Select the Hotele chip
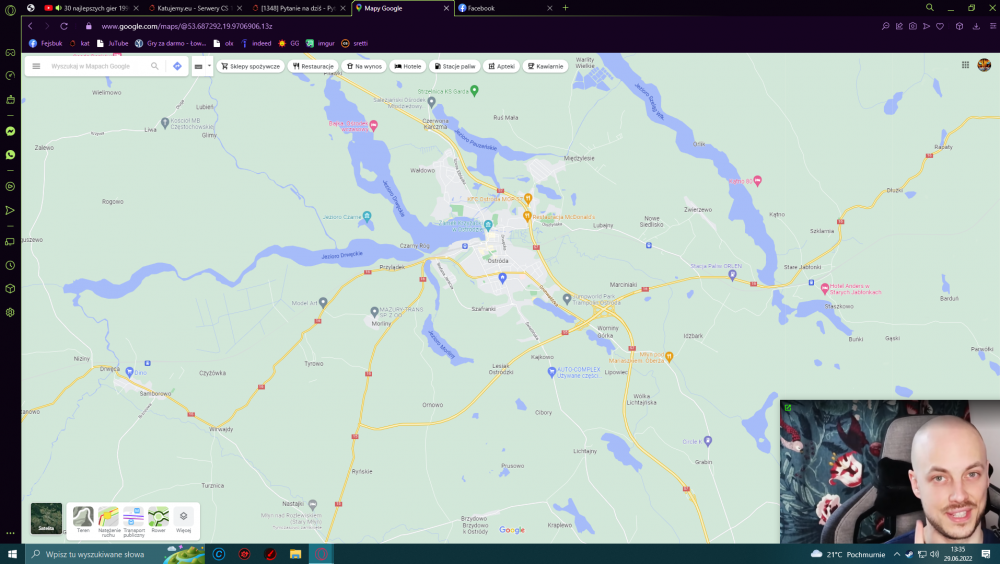 [408, 66]
